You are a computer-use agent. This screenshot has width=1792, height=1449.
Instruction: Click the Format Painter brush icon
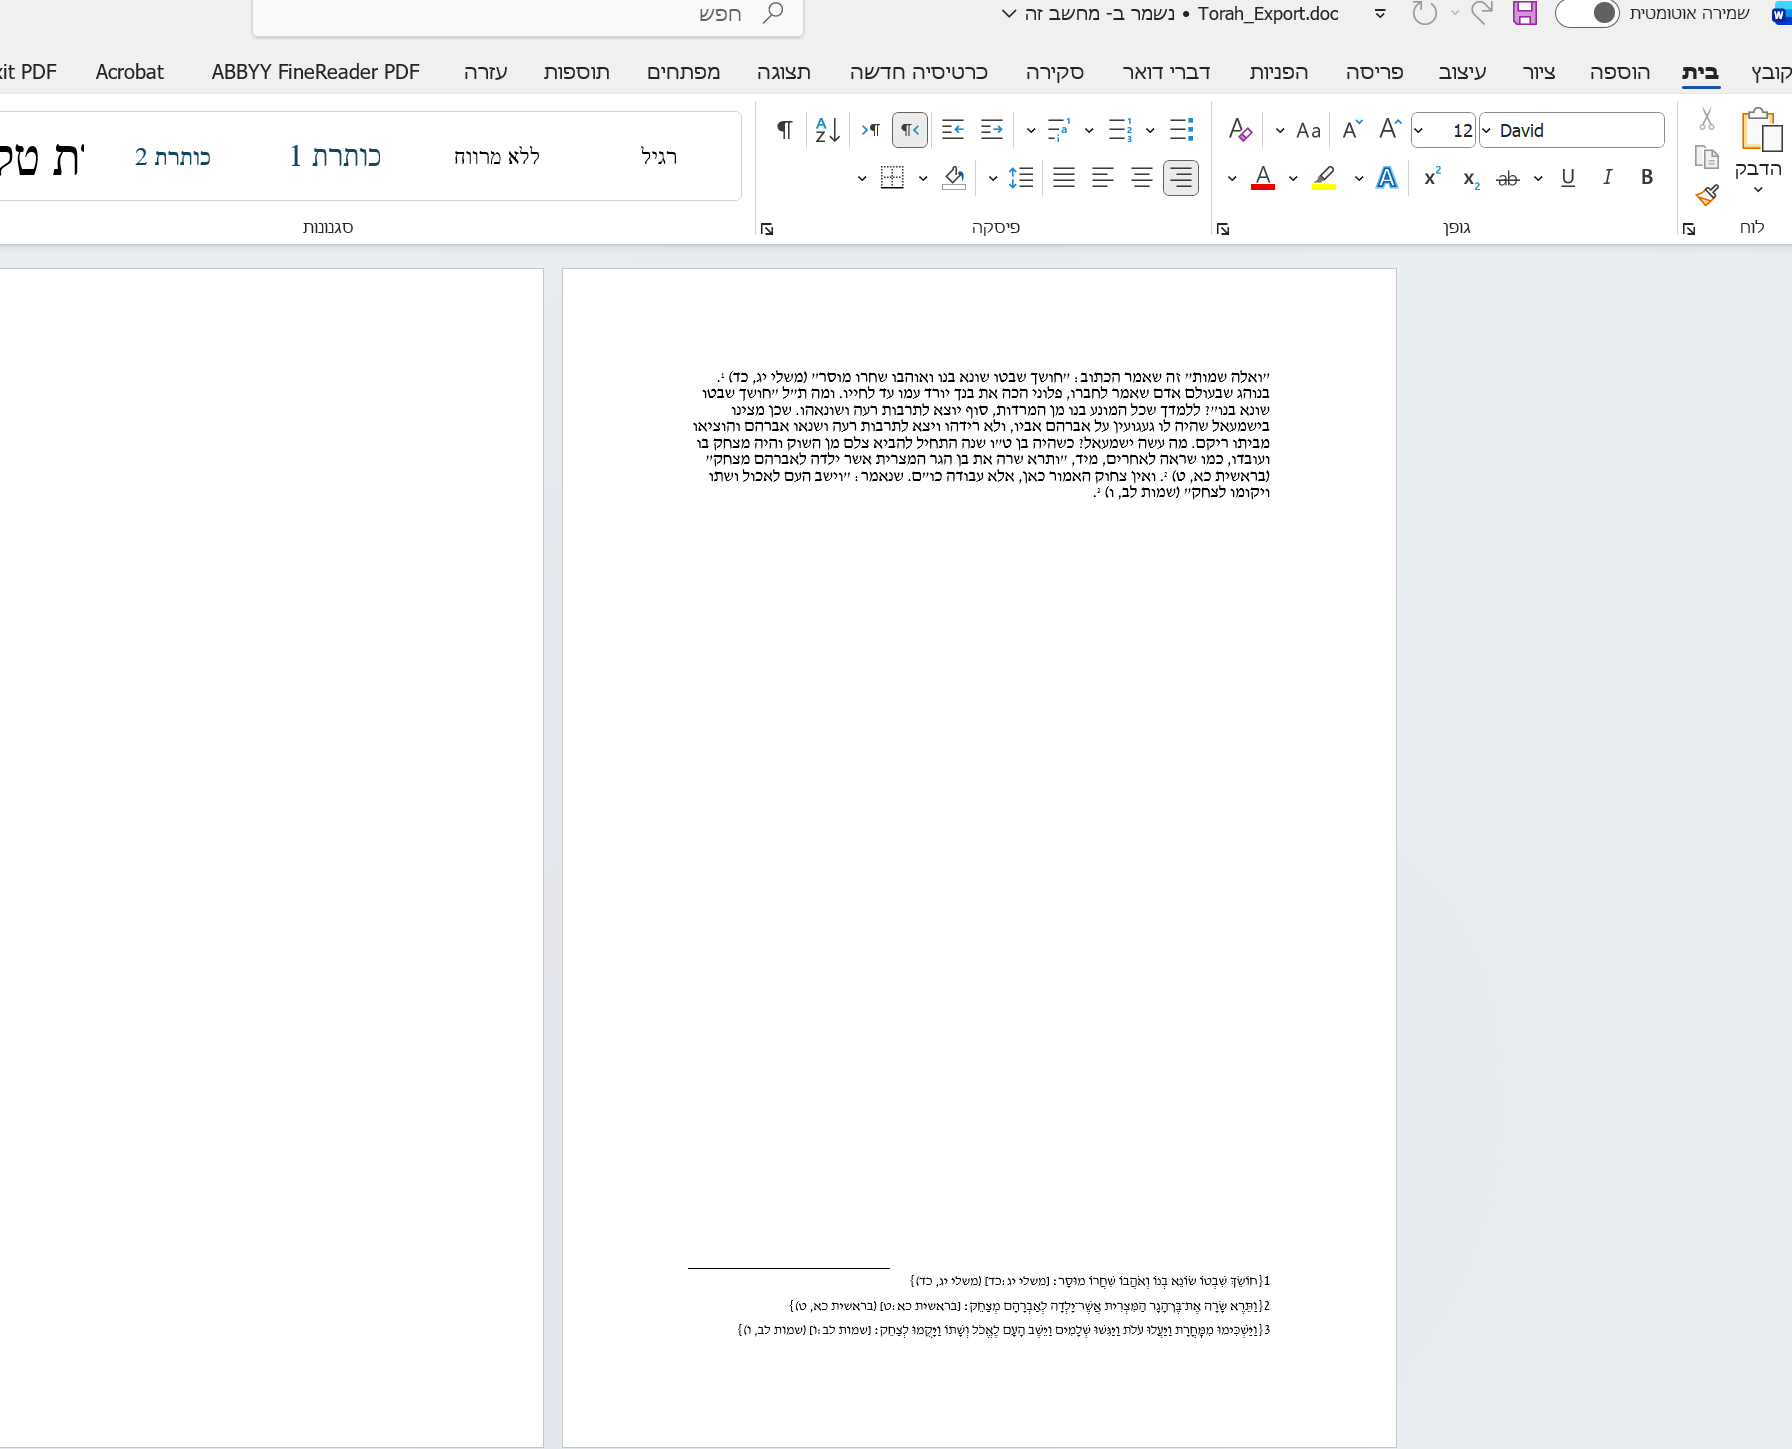click(1707, 195)
